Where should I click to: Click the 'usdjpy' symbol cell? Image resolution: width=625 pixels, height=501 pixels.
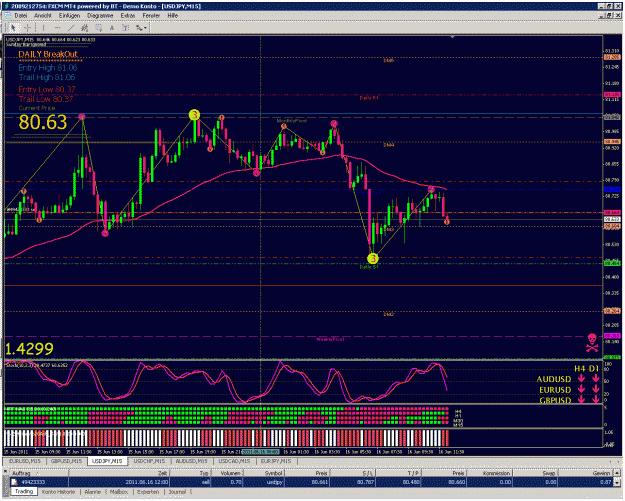275,482
